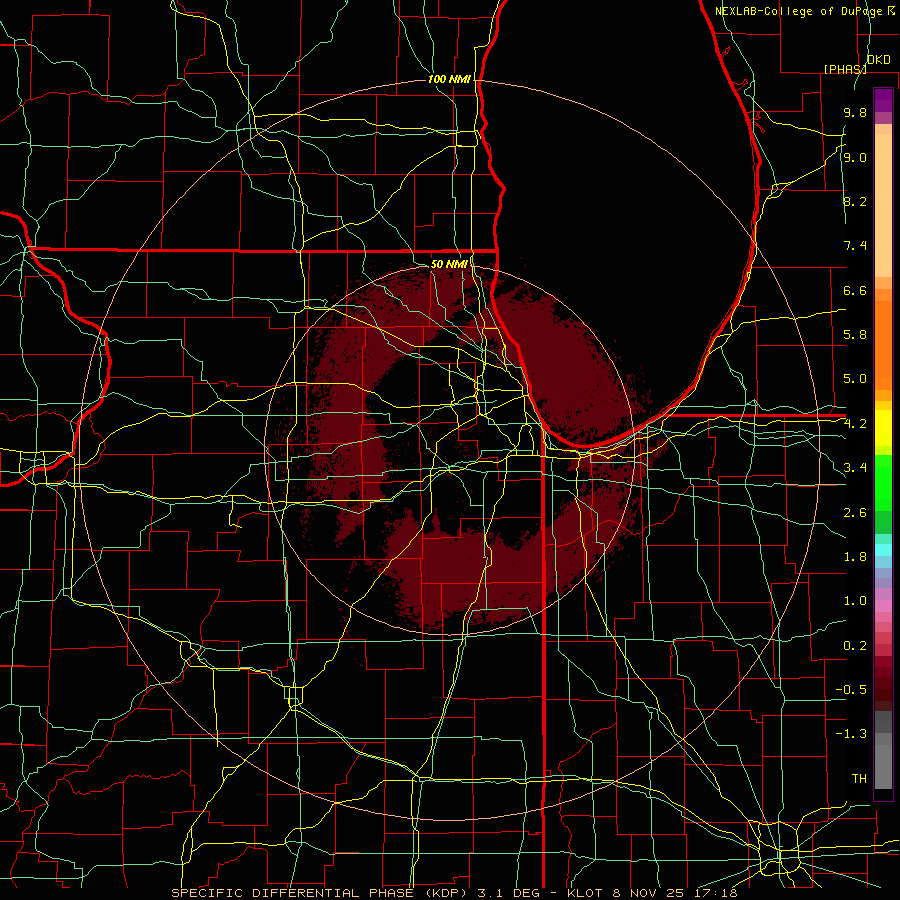Select the 1.8 value on the scale
The image size is (900, 900).
click(x=855, y=557)
